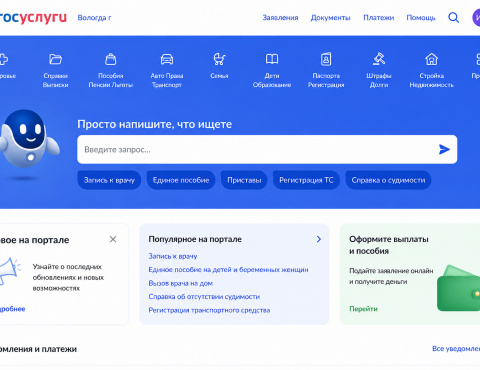Expand Популярное на портале with chevron arrow
Viewport: 480px width, 370px height.
319,239
